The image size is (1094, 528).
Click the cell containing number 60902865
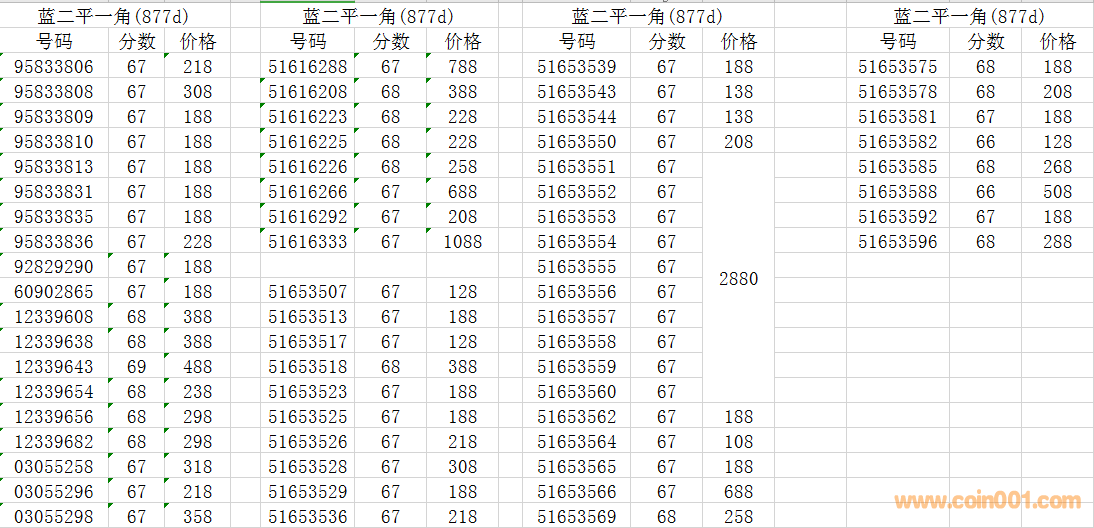[54, 292]
